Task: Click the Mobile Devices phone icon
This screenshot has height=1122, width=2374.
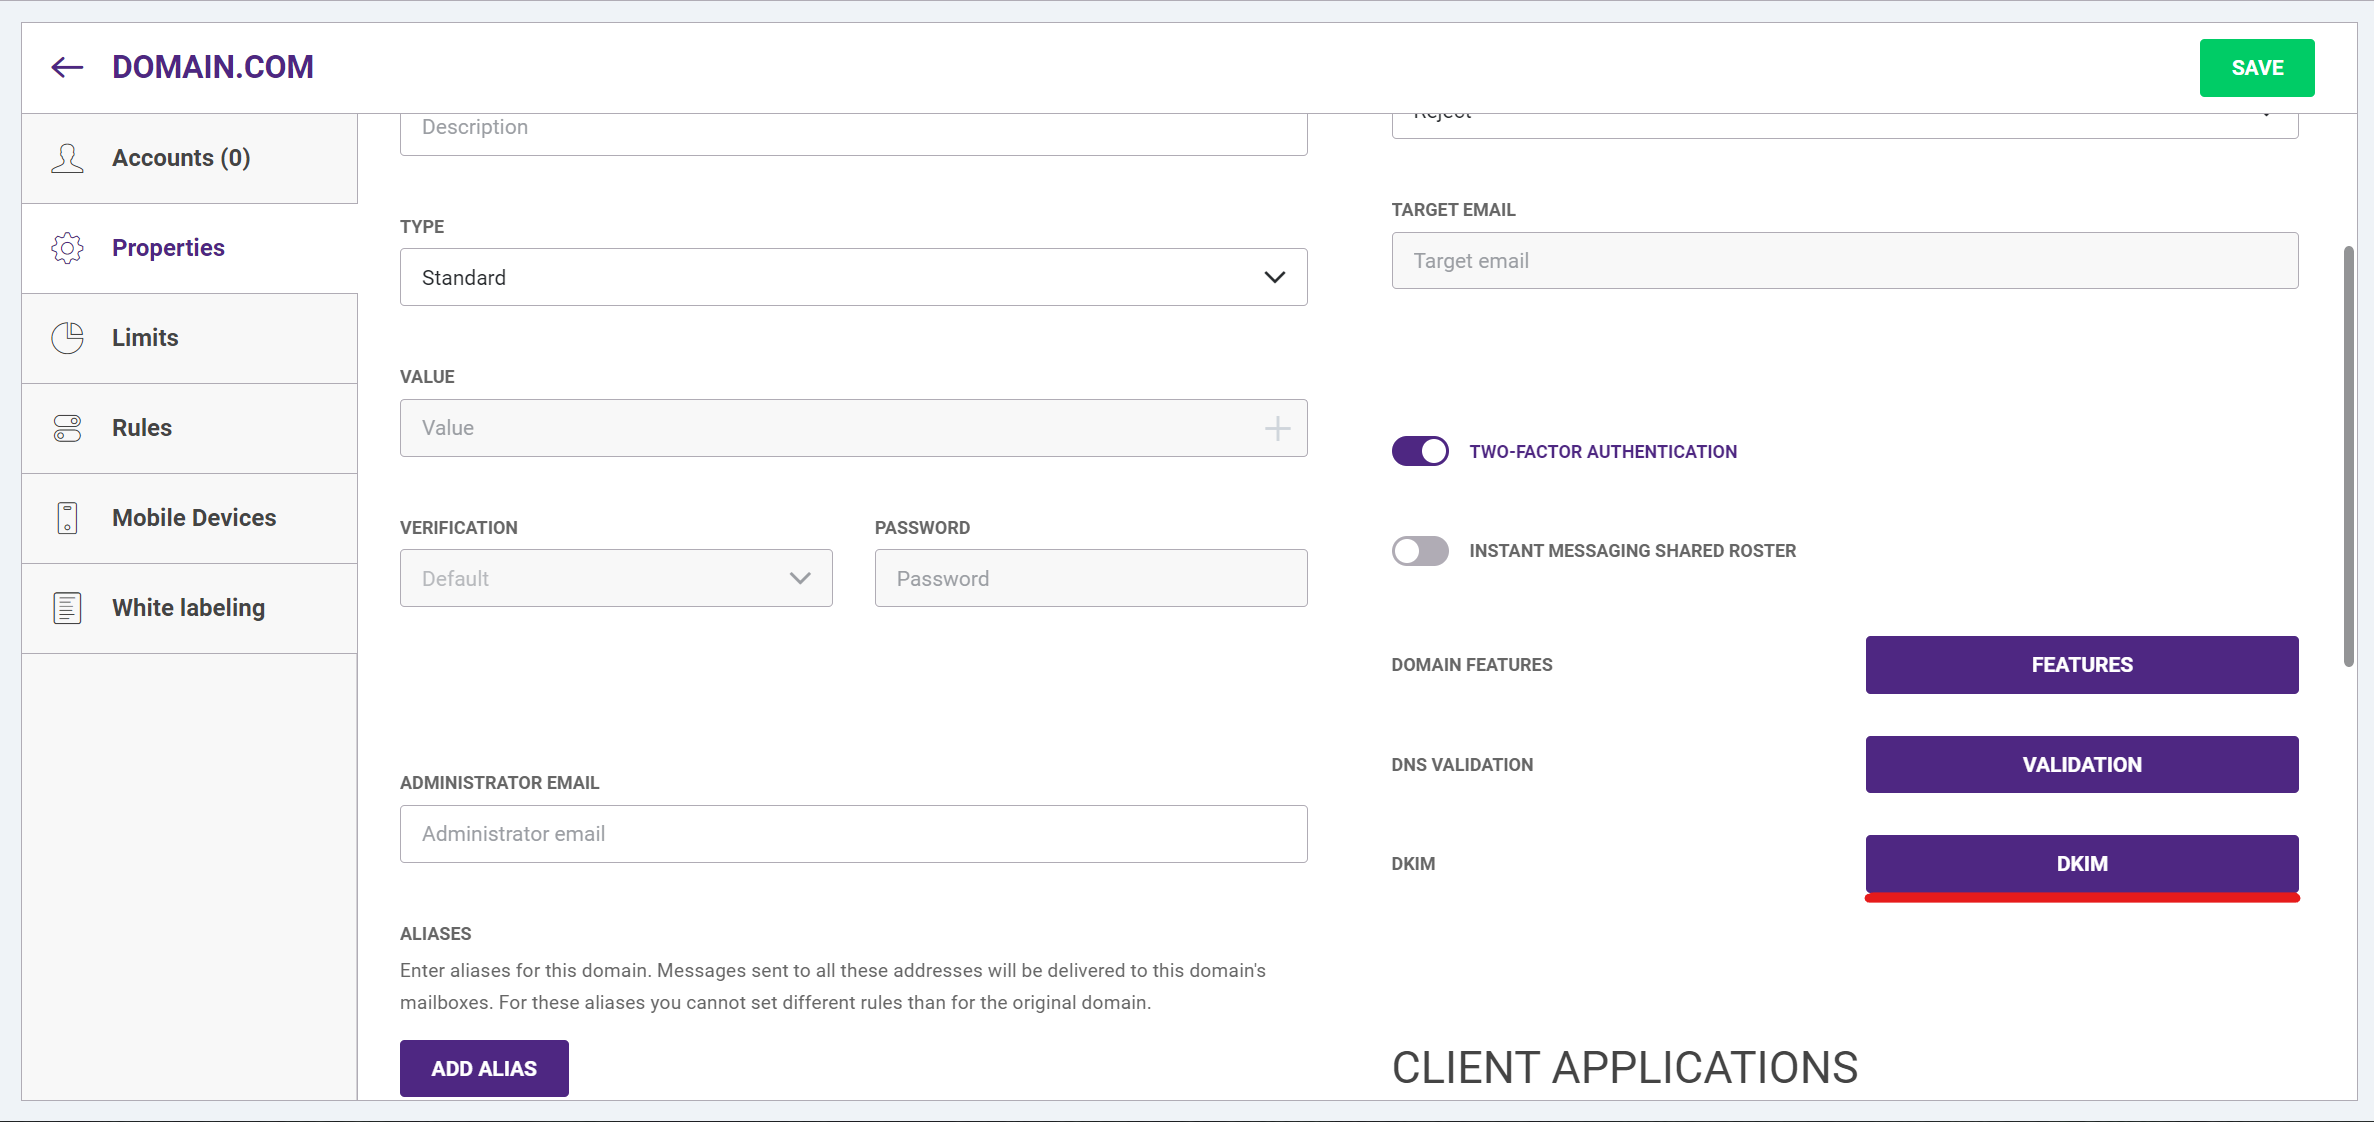Action: [67, 518]
